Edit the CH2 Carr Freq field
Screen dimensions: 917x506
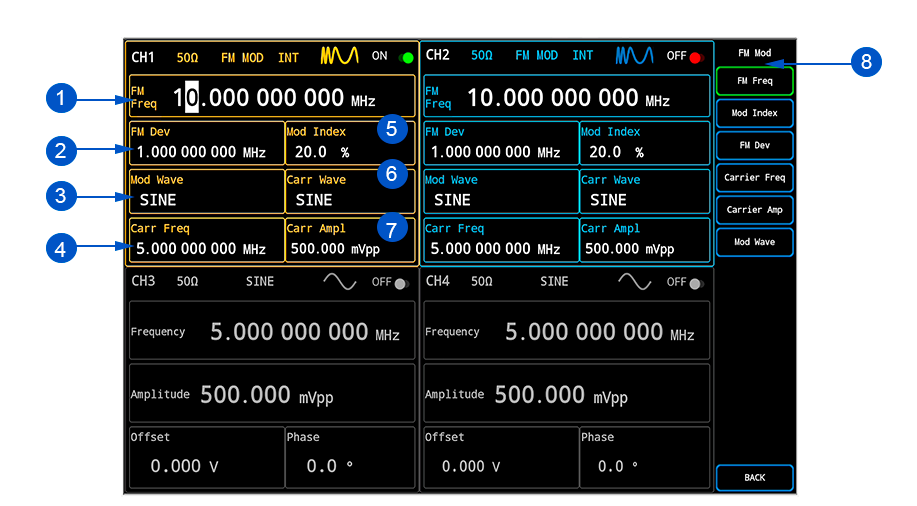point(501,240)
